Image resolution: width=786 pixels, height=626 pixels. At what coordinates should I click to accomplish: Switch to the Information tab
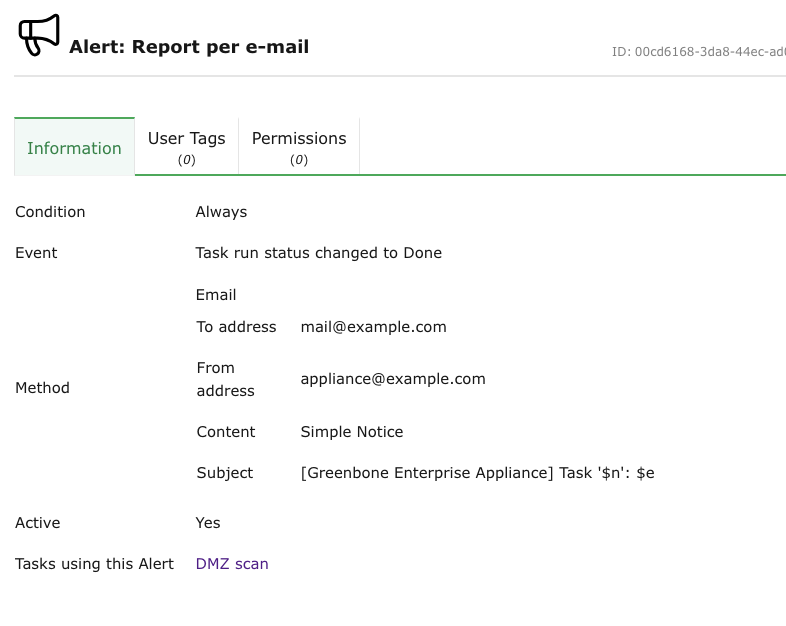point(74,148)
